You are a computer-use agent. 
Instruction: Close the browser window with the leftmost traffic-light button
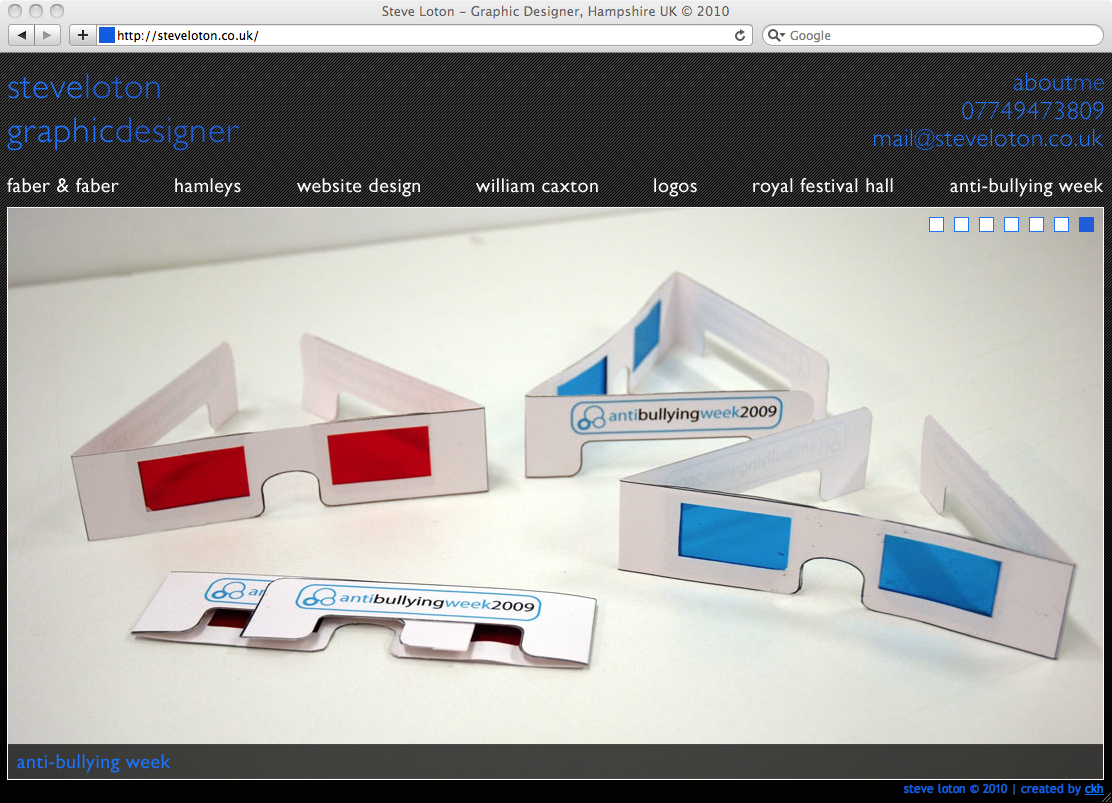coord(15,11)
